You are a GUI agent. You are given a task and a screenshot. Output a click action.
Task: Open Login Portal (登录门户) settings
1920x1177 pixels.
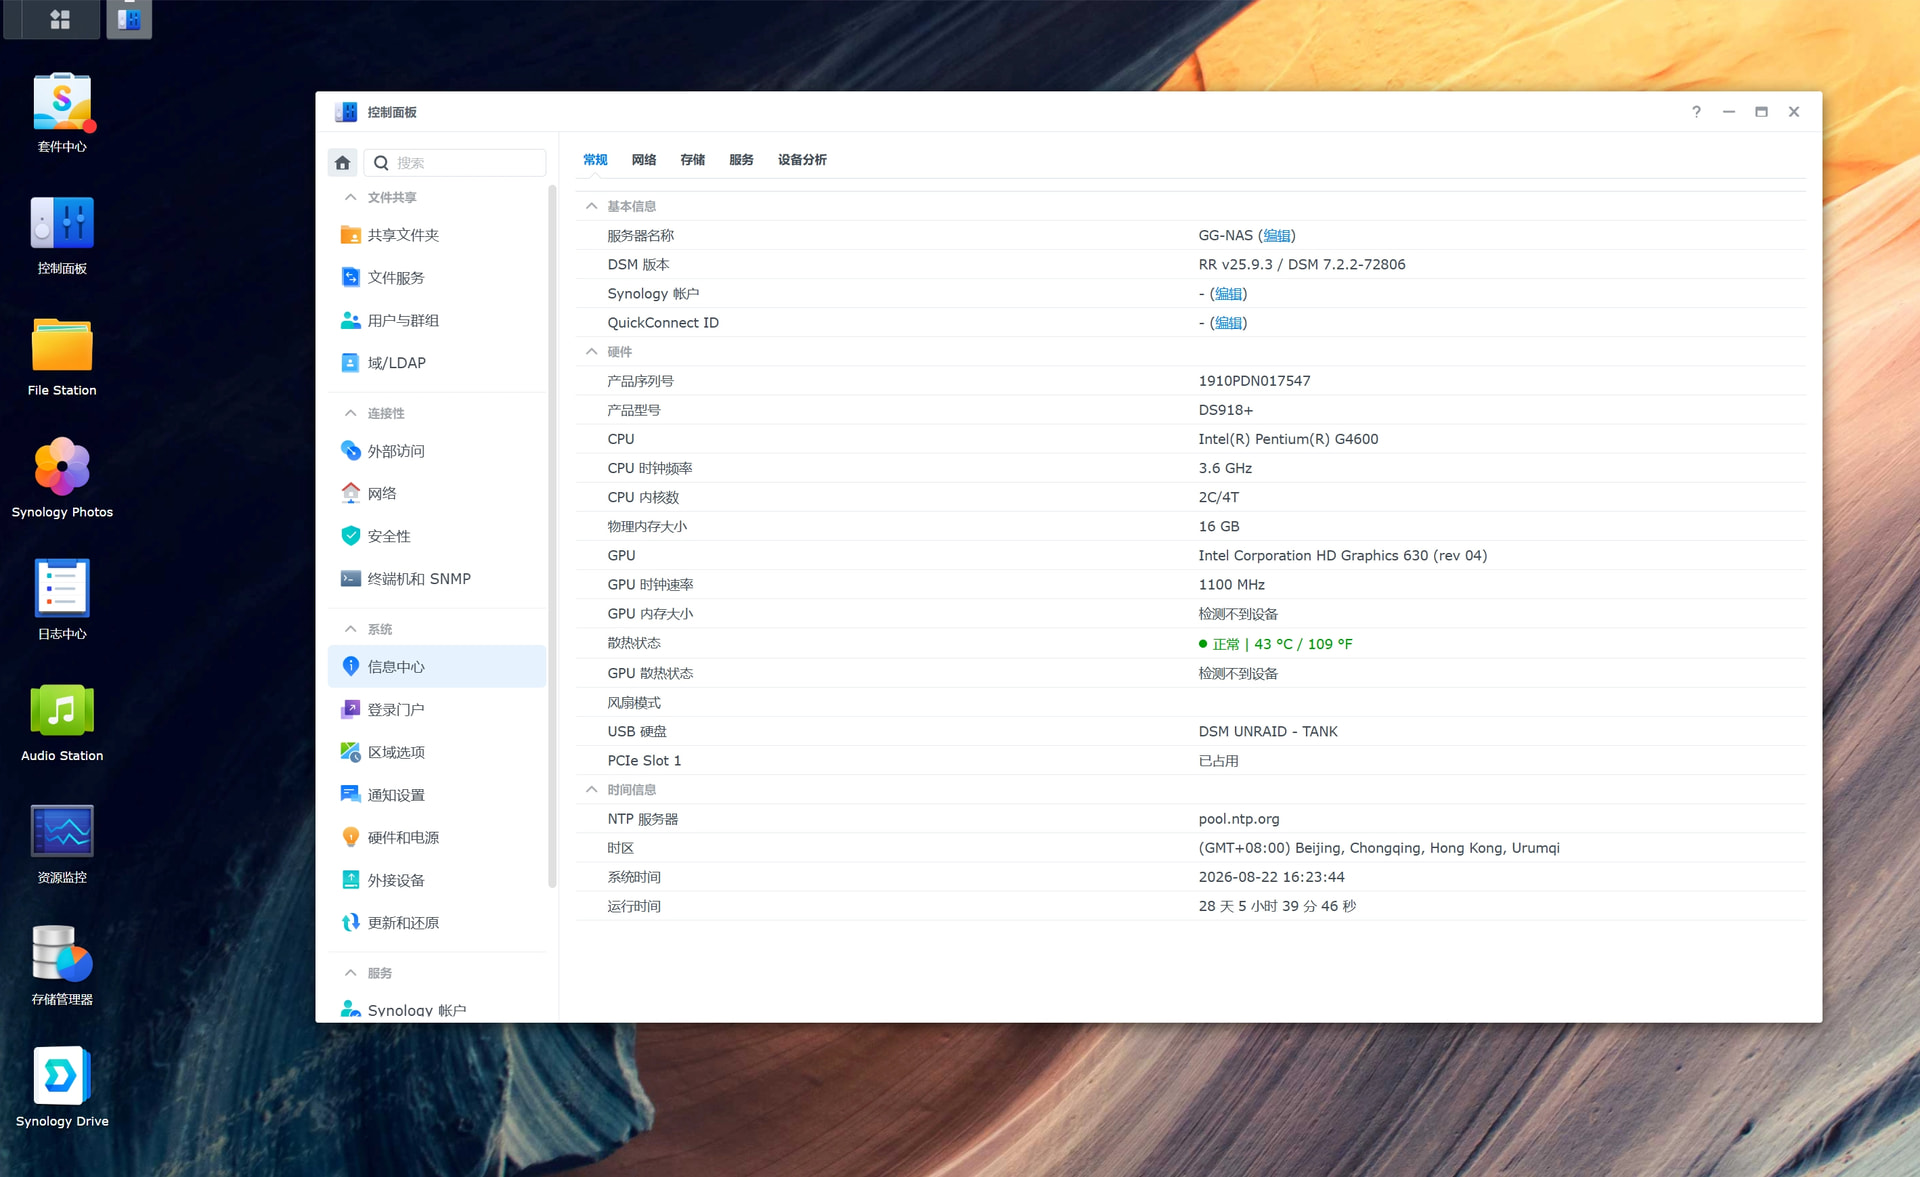pyautogui.click(x=437, y=710)
